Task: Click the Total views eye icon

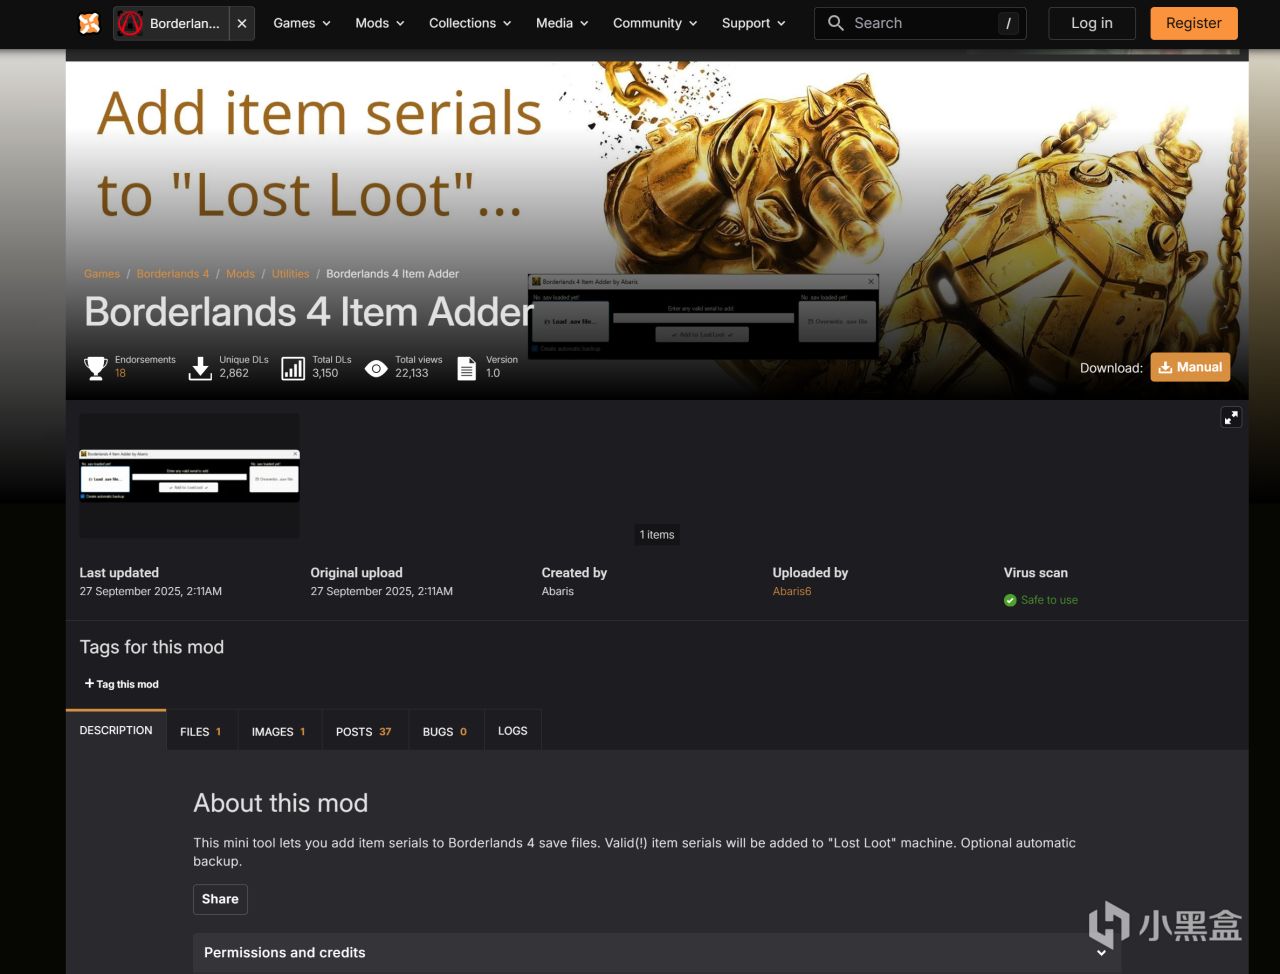Action: (376, 368)
